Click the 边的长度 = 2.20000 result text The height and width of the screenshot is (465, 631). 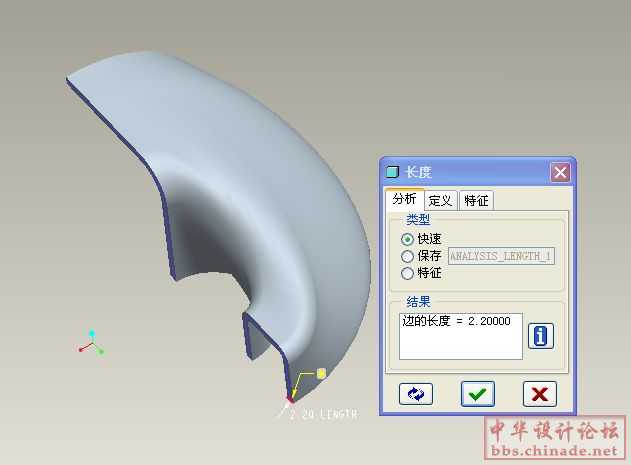pyautogui.click(x=456, y=321)
